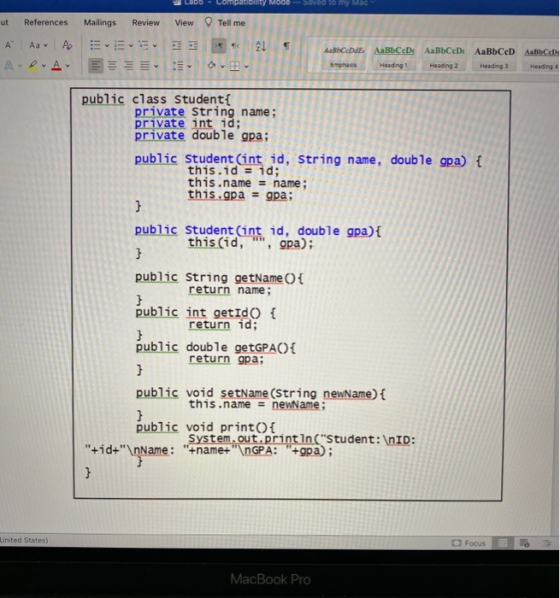Click the shading paint bucket icon

pyautogui.click(x=211, y=66)
